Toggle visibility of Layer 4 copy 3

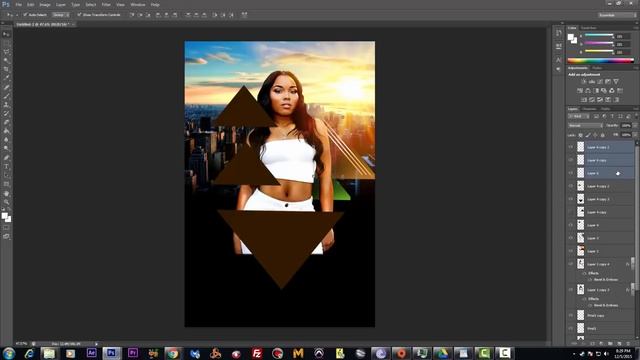(x=571, y=199)
